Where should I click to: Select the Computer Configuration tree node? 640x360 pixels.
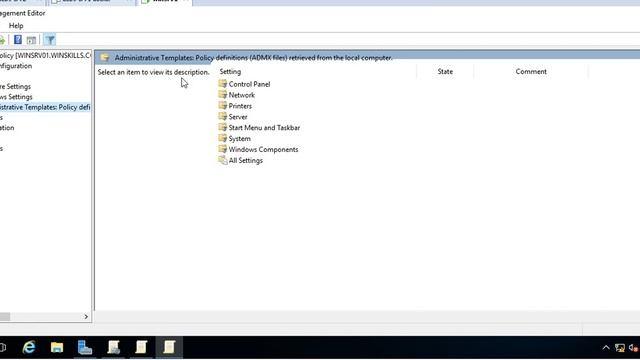point(16,66)
